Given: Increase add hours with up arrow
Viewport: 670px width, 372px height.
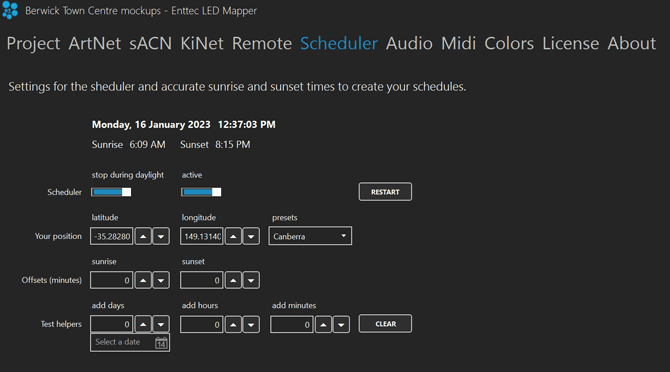Looking at the screenshot, I should pos(233,325).
